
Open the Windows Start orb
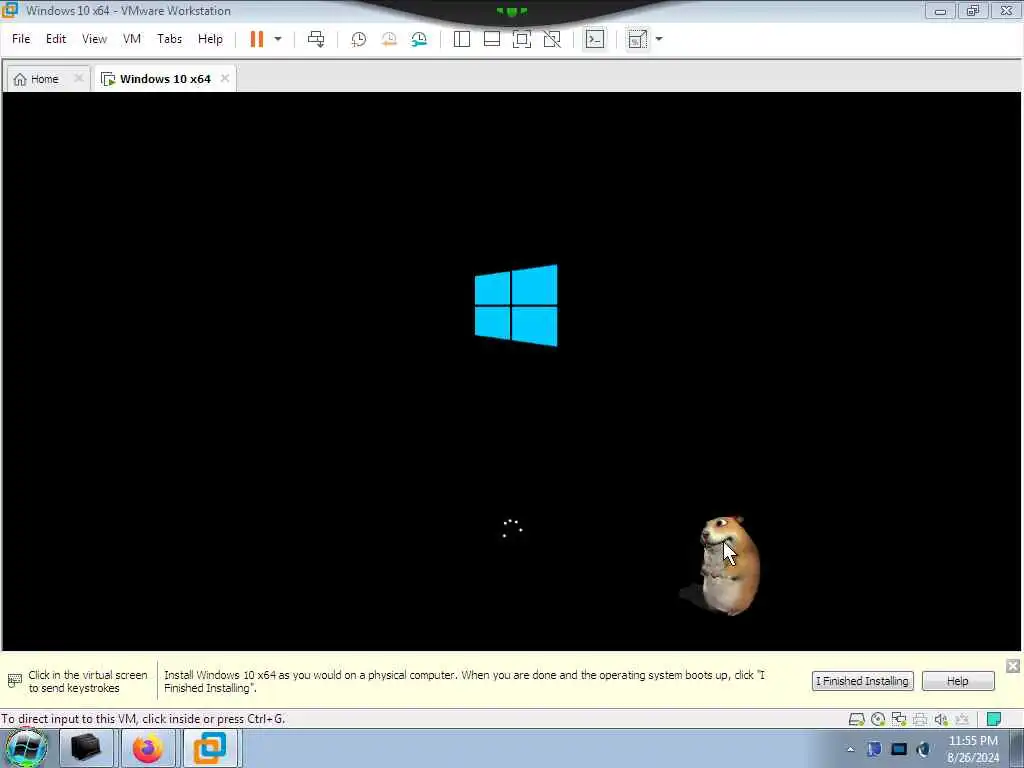point(26,748)
